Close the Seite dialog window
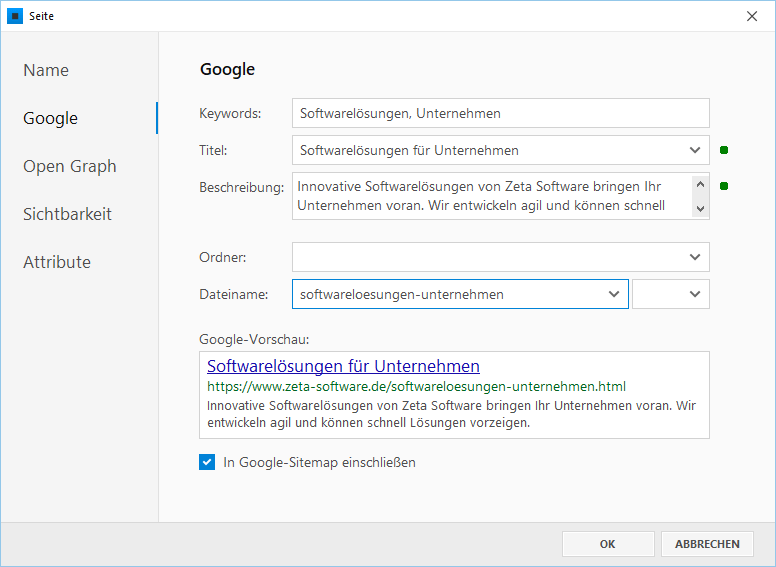Screen dimensions: 776x567 [752, 16]
